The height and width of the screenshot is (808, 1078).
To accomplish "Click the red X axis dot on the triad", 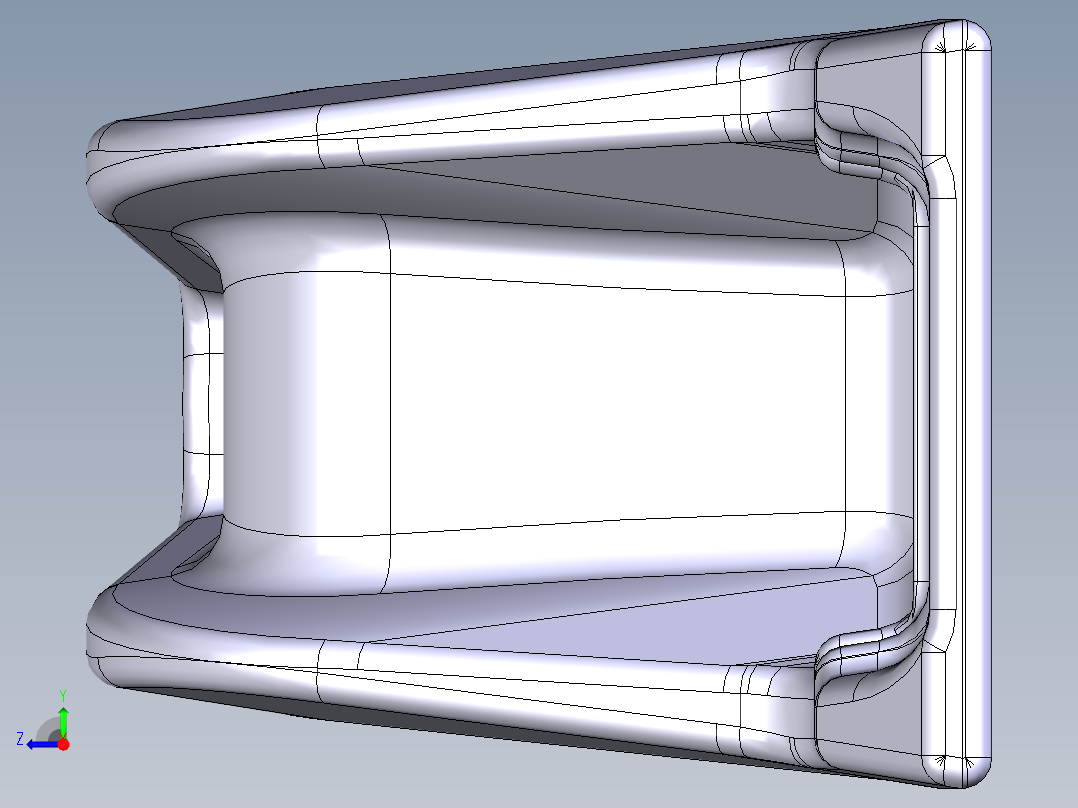I will click(63, 744).
